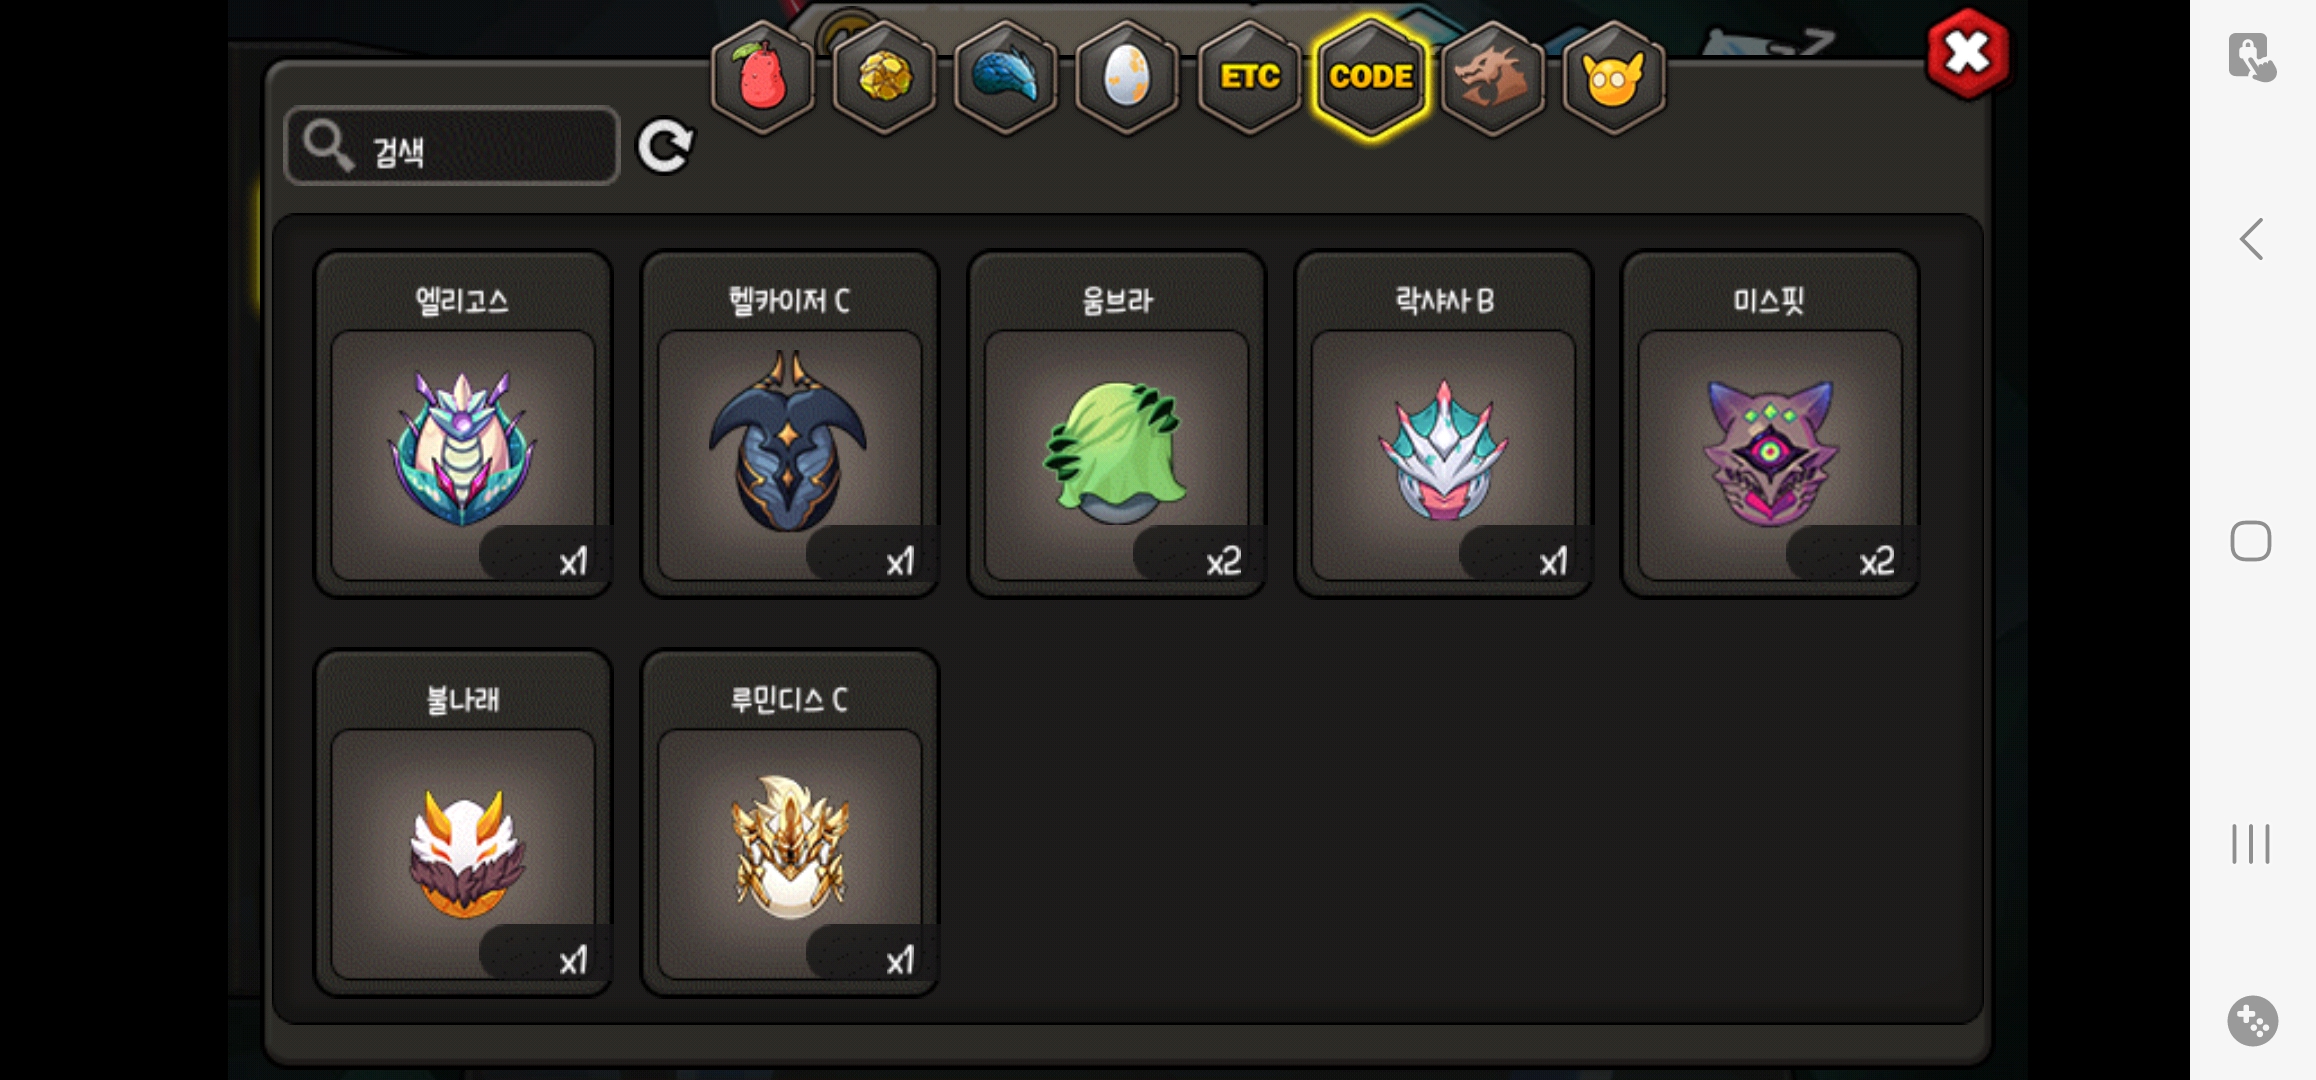
Task: Open the game controller tools icon
Action: tap(2252, 1021)
